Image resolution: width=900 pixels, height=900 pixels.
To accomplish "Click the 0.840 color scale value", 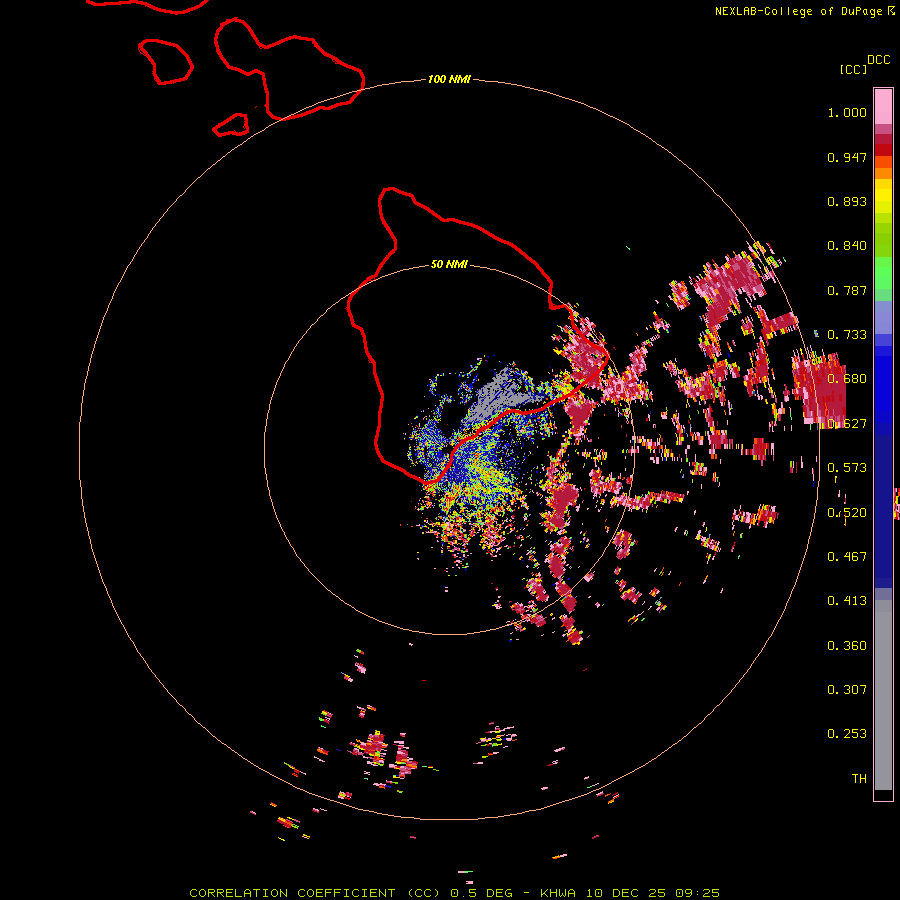I will coord(847,246).
